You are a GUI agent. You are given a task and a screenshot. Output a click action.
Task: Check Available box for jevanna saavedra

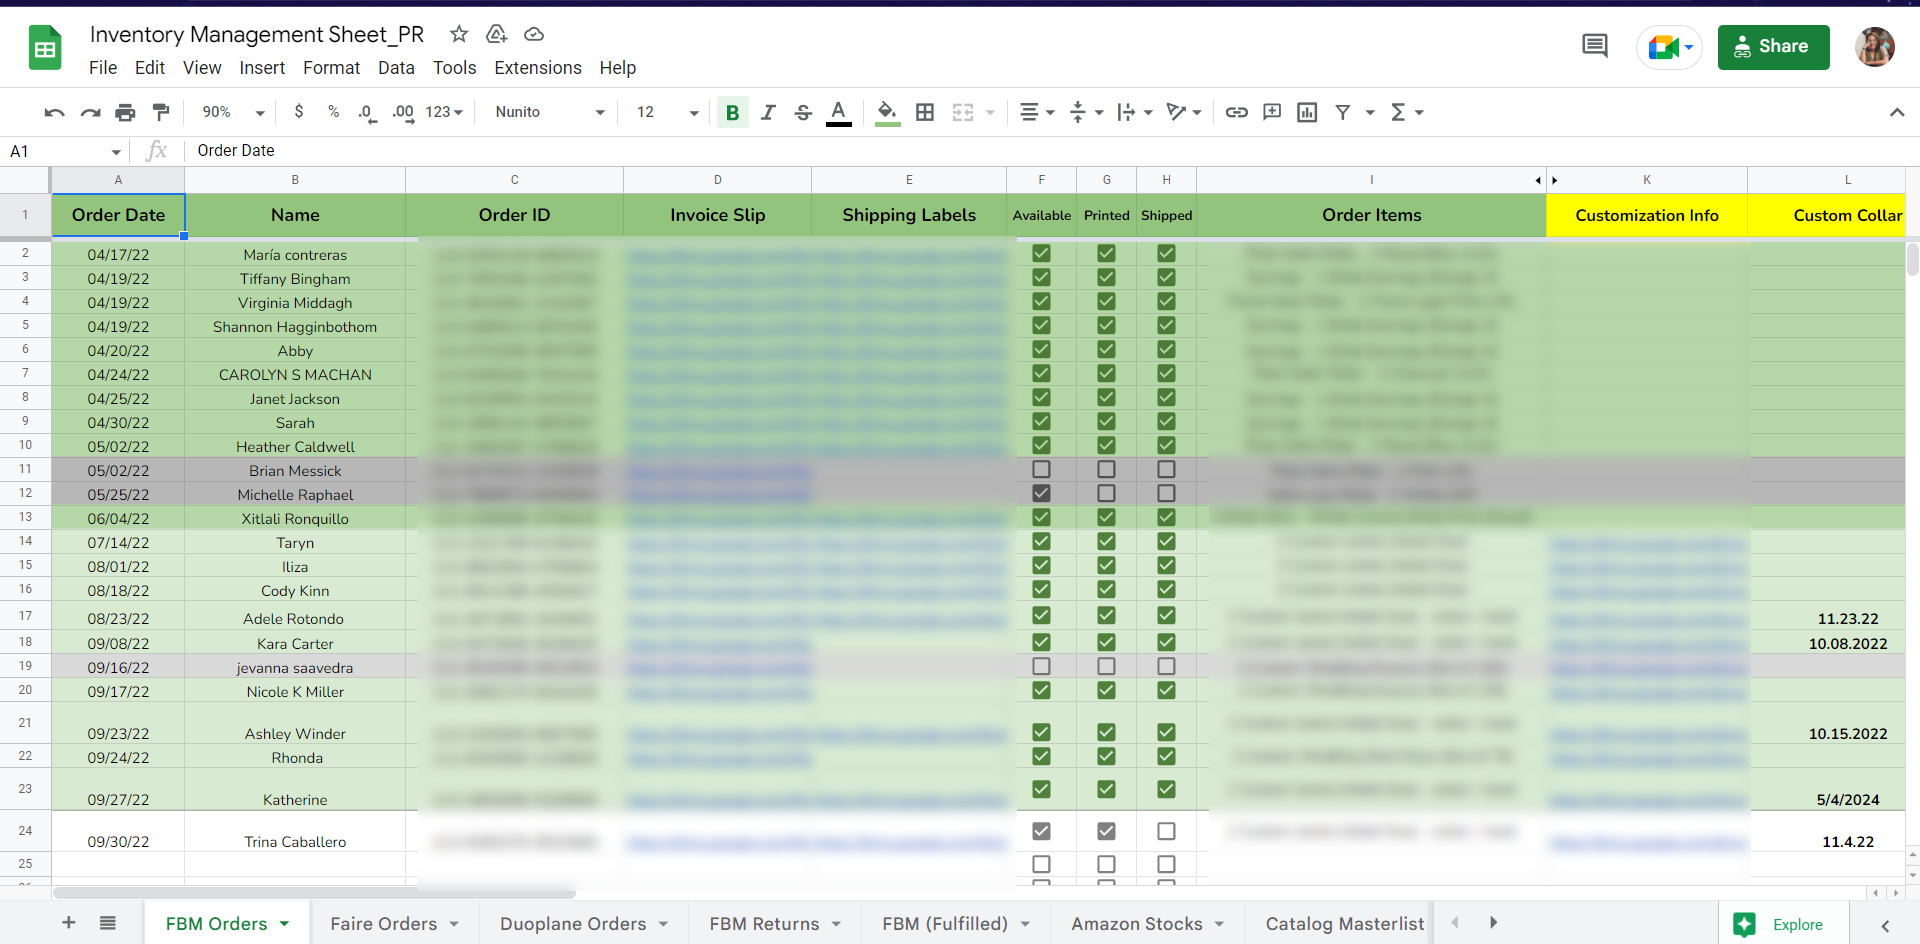[x=1041, y=666]
